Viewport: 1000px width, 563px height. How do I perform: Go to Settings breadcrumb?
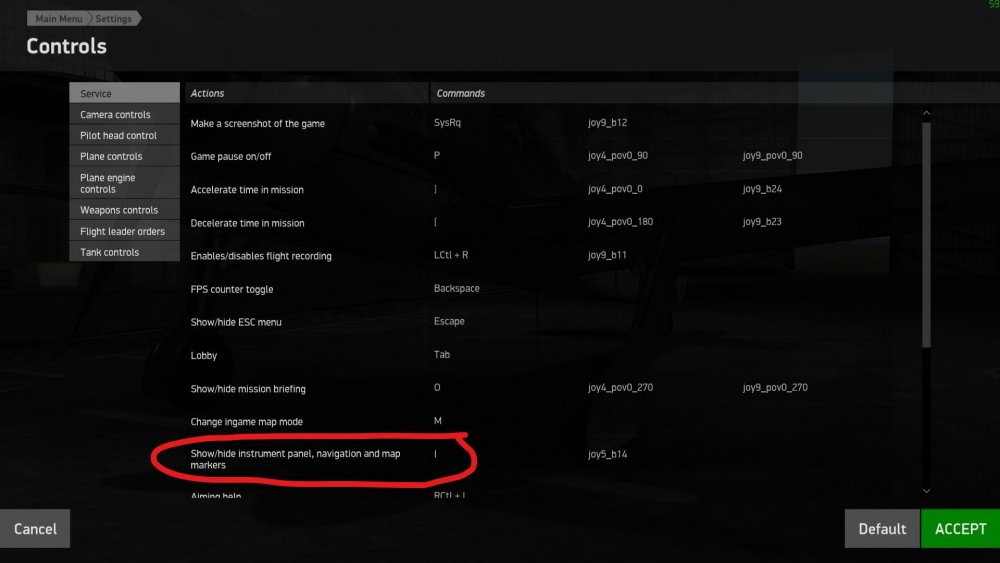(114, 19)
